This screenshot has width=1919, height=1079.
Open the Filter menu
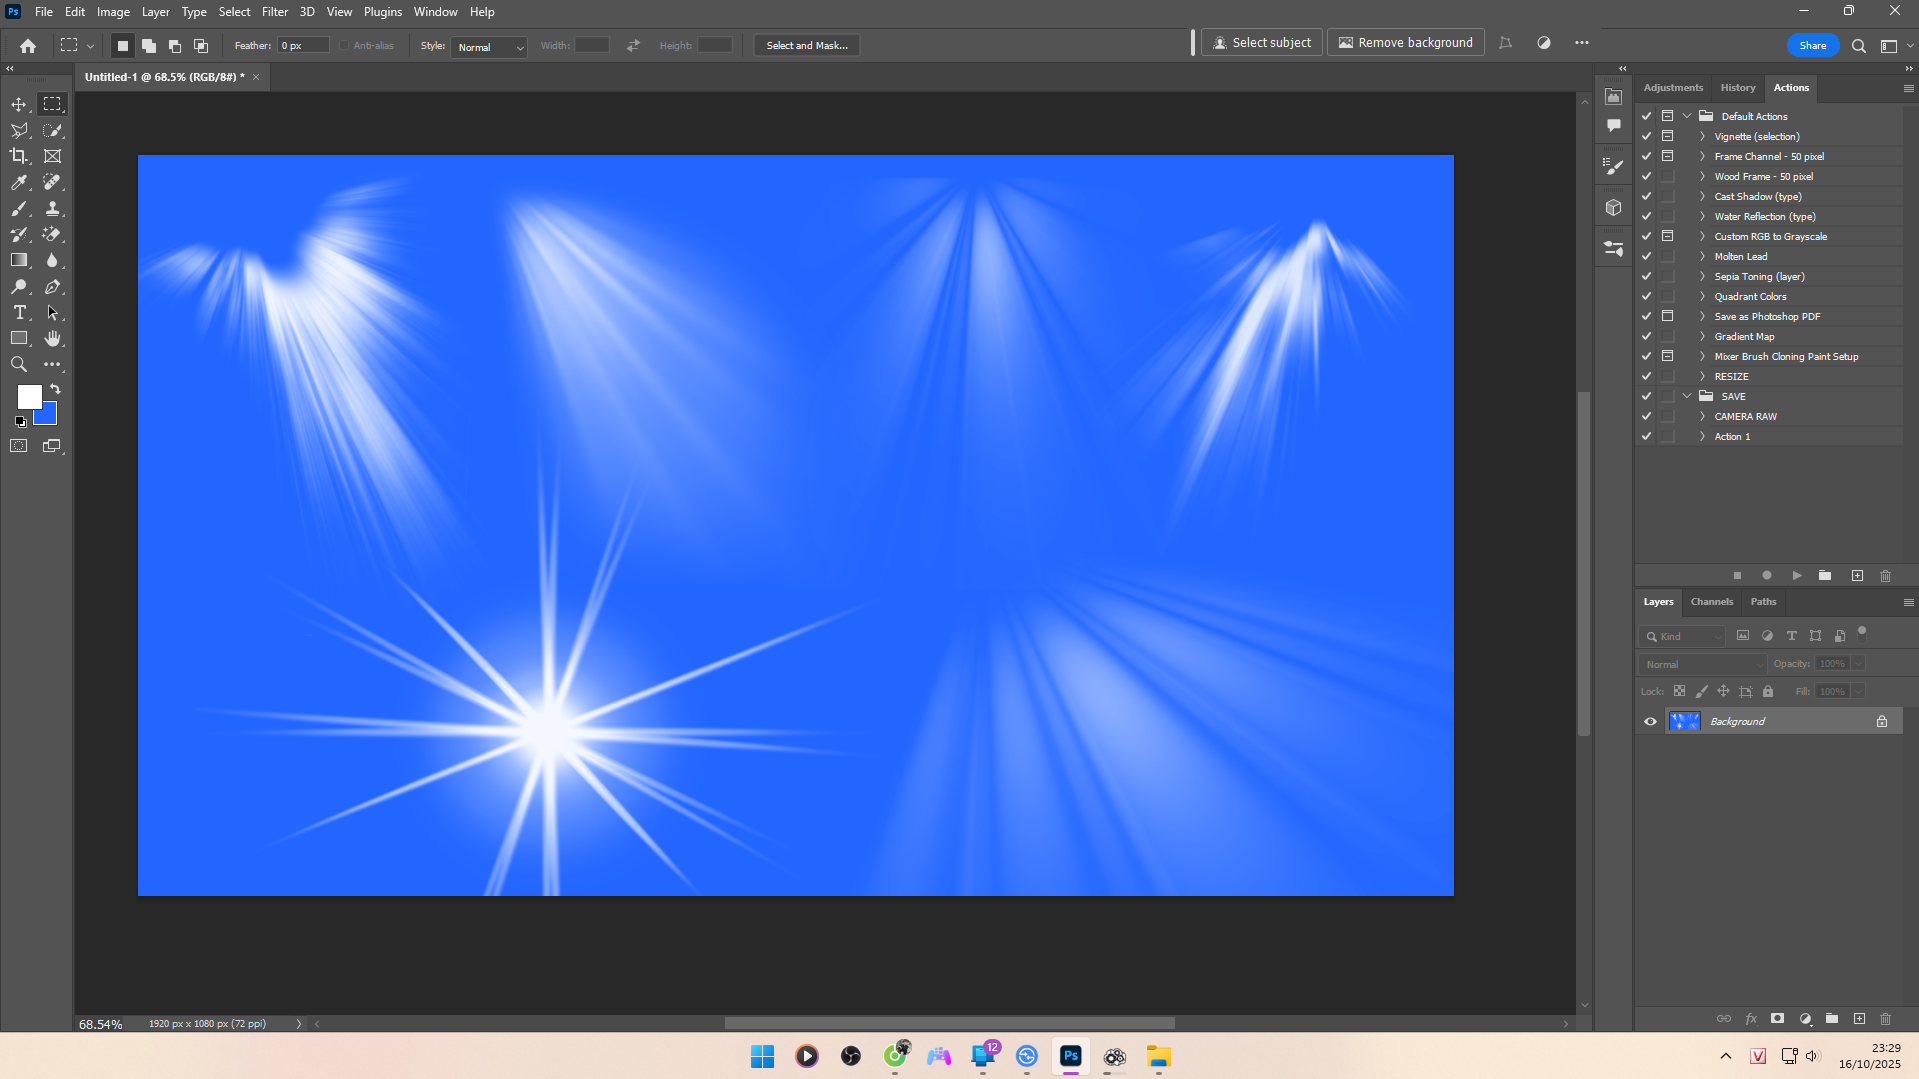(x=274, y=12)
